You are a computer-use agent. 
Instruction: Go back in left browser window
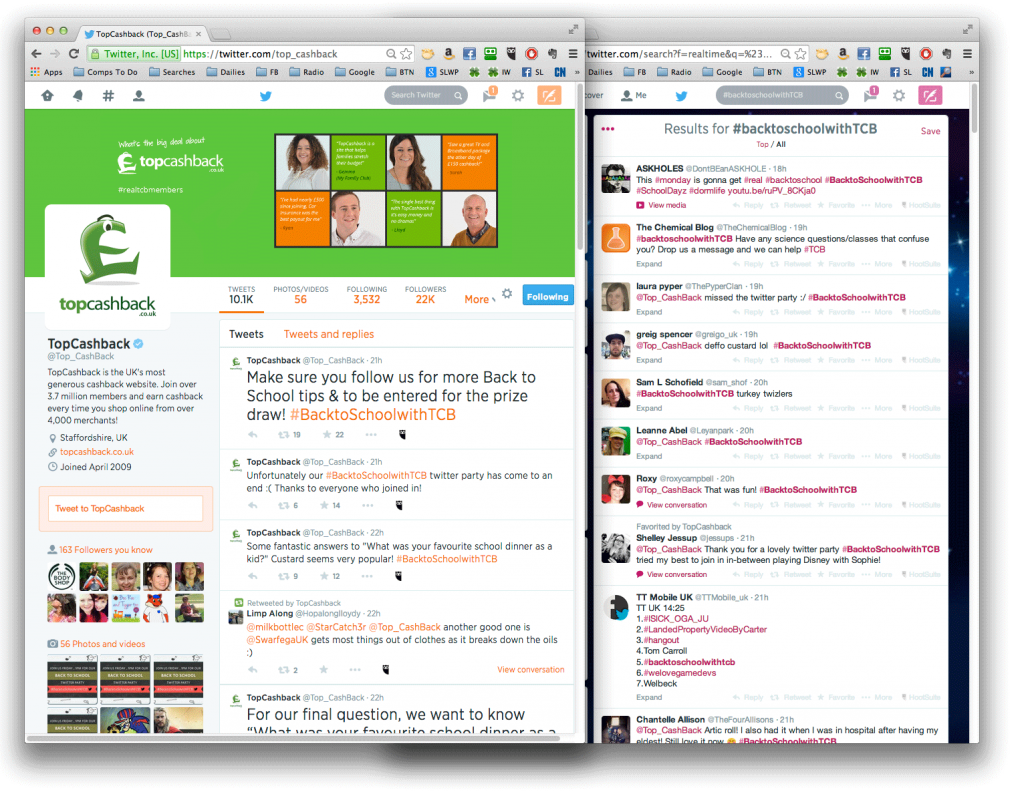[37, 55]
